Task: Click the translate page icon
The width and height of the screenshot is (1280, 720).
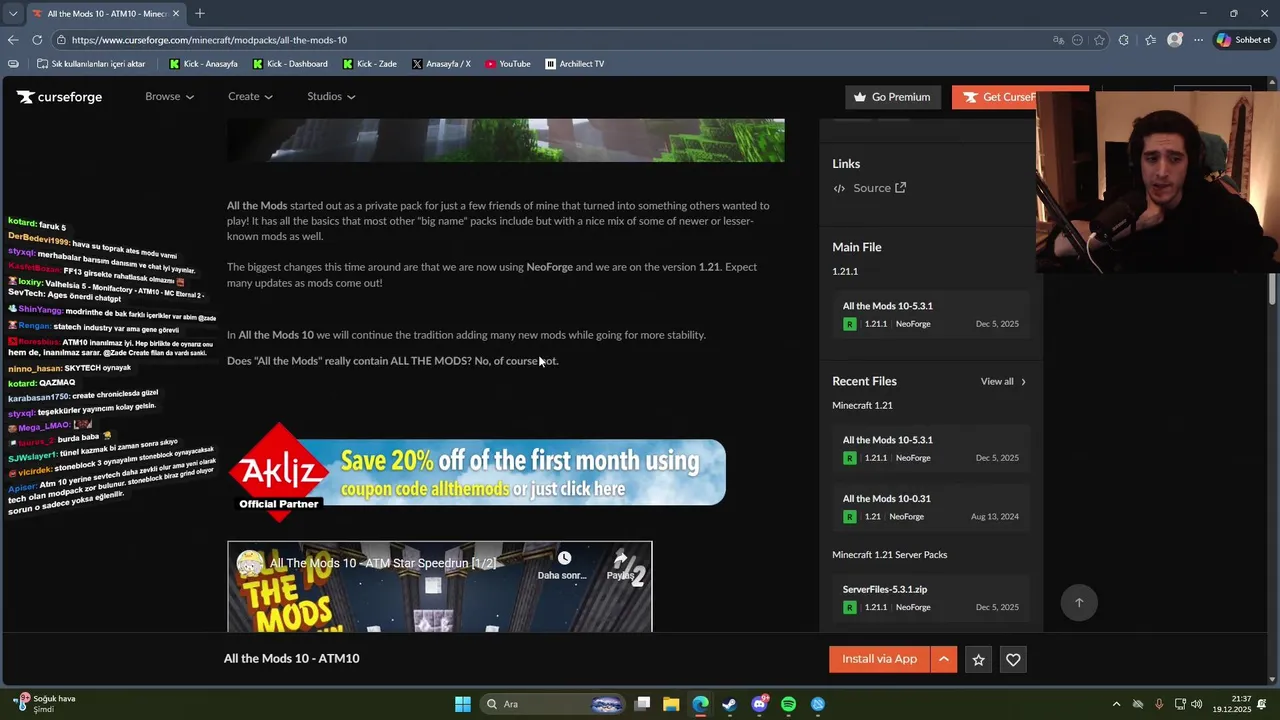Action: 1058,40
